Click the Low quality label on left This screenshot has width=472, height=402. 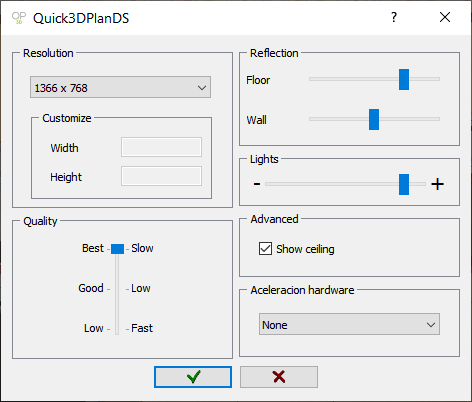tap(94, 328)
